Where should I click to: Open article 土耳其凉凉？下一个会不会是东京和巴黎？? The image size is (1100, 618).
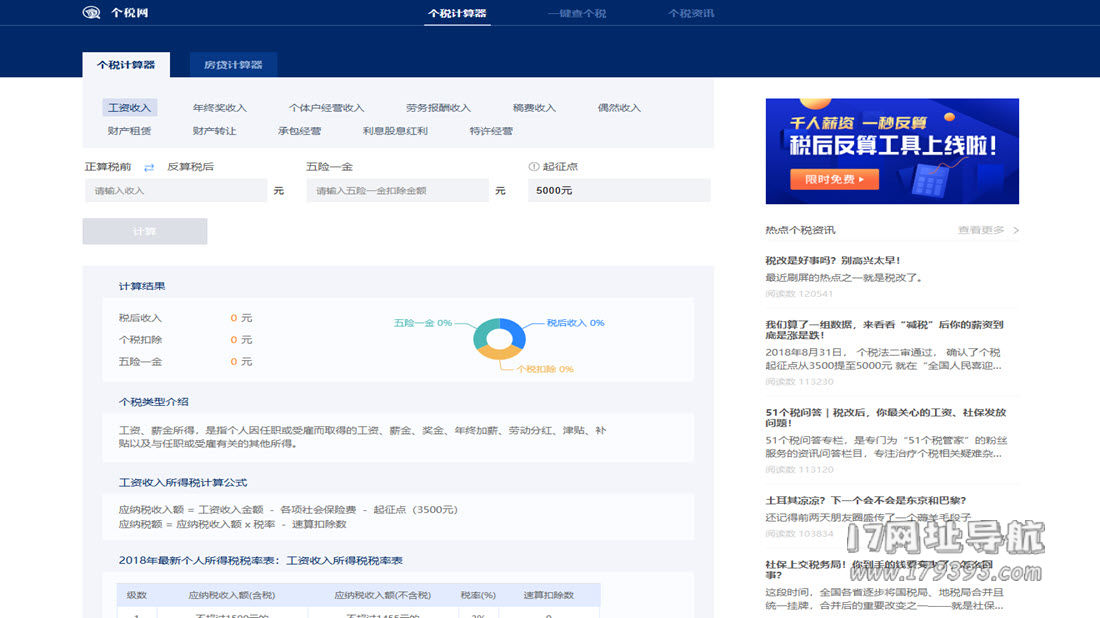[x=865, y=501]
